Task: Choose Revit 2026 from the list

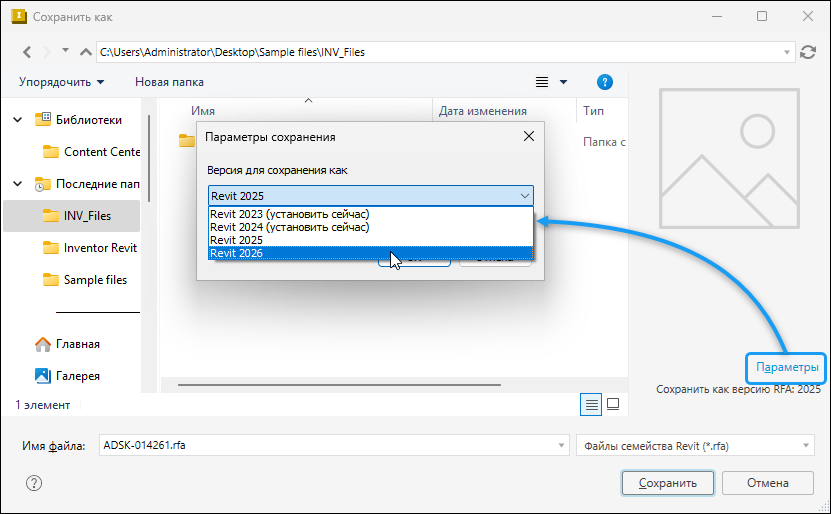Action: [370, 253]
